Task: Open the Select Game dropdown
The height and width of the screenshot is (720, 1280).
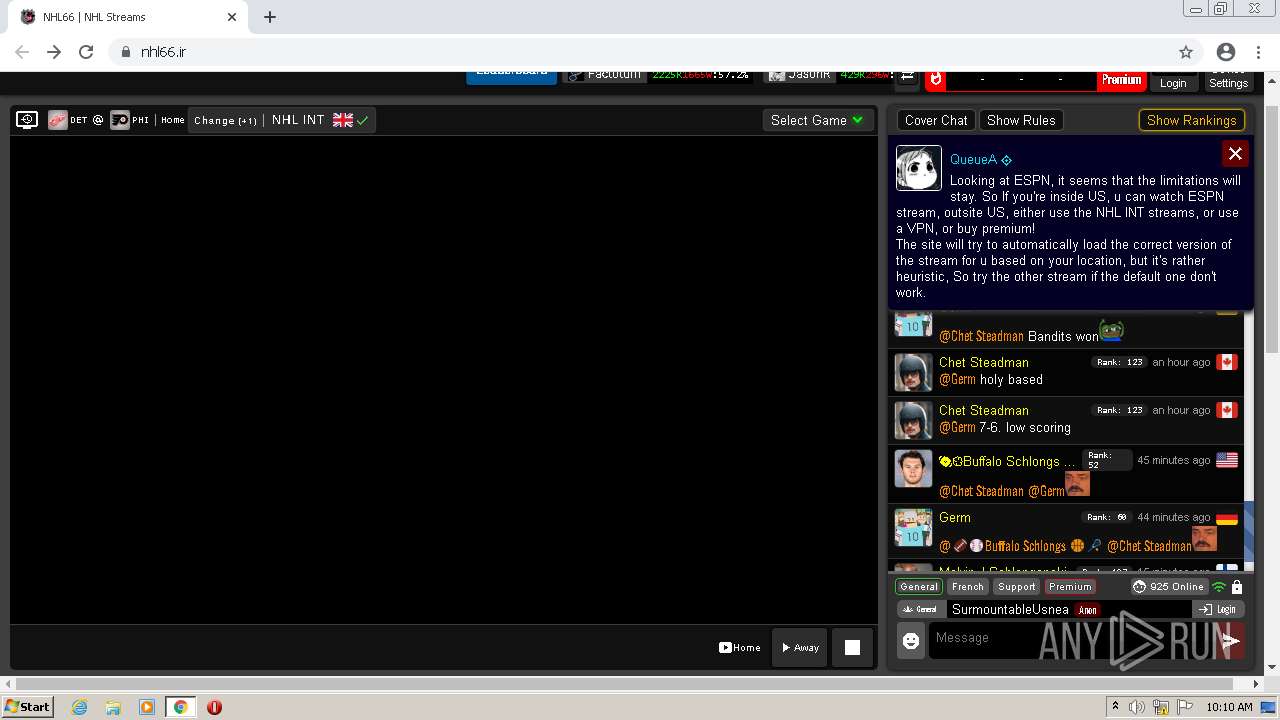Action: coord(816,120)
